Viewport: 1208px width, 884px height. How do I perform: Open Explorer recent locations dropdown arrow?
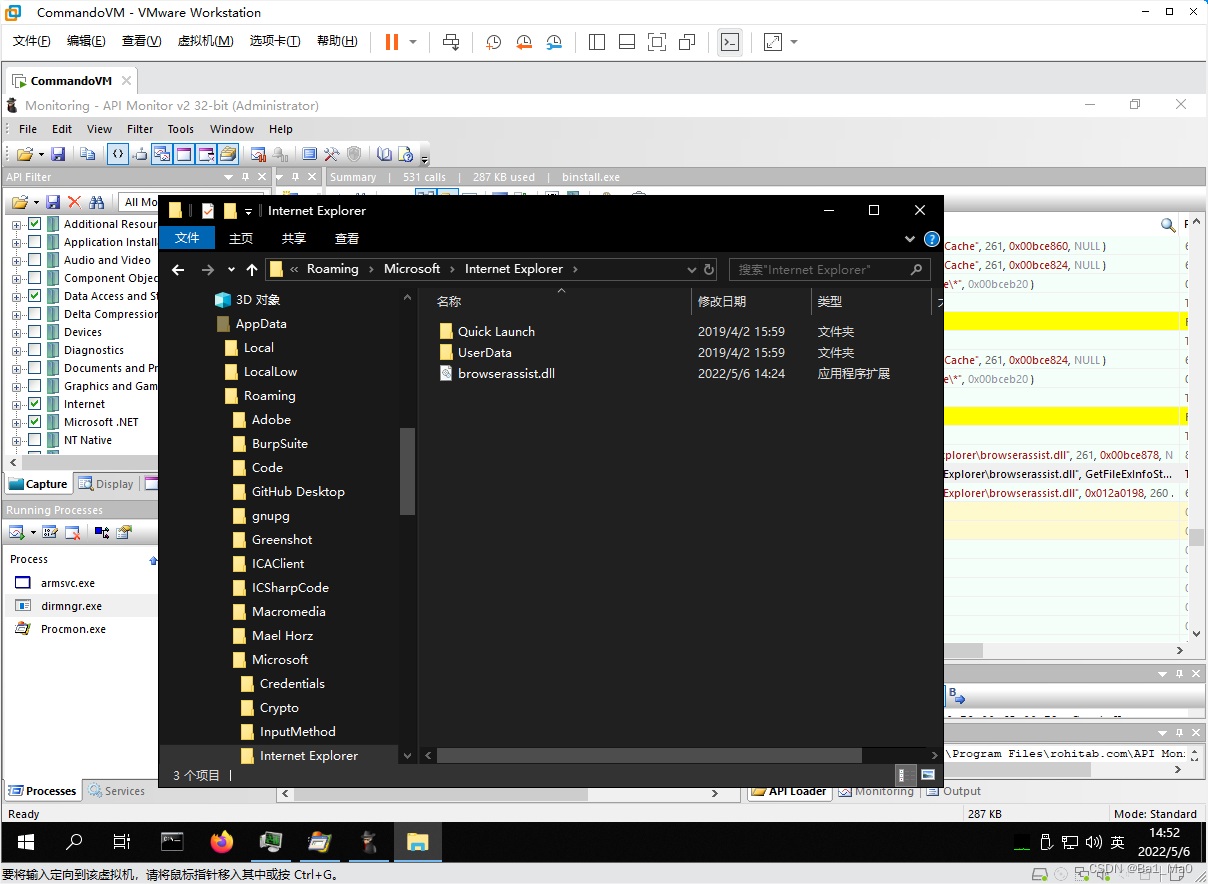coord(231,270)
